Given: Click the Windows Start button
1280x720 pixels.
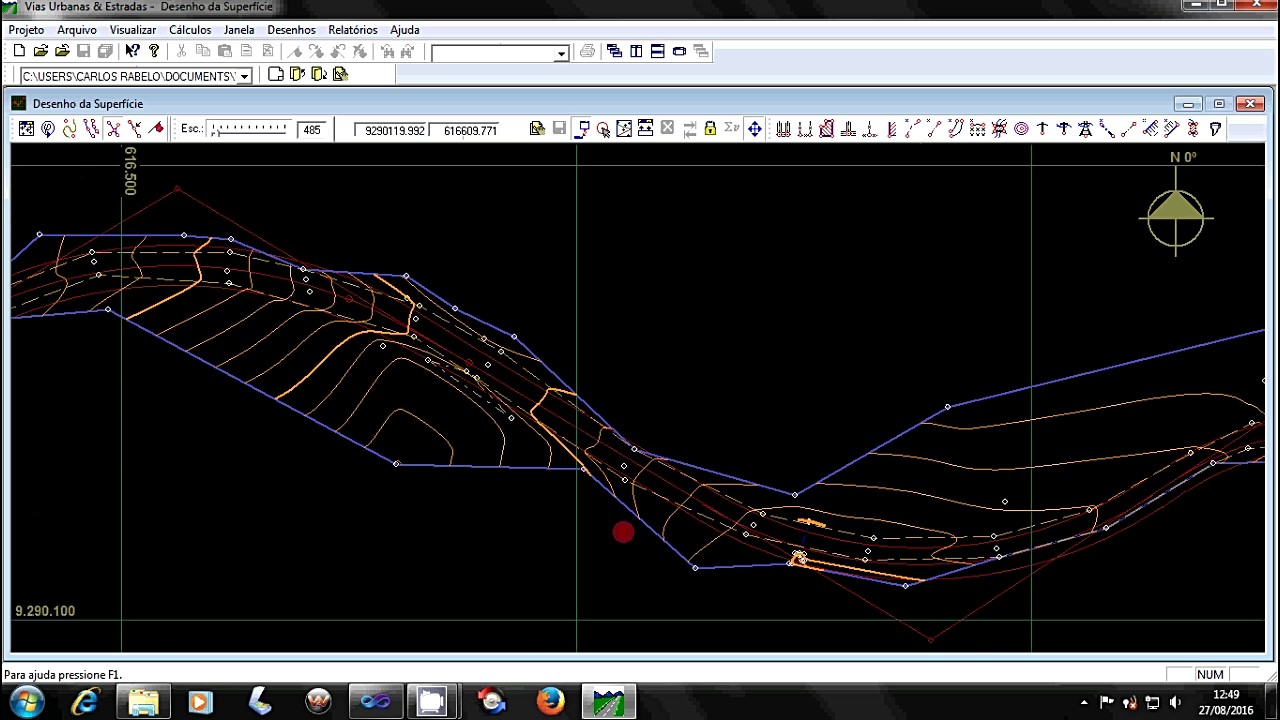Looking at the screenshot, I should pos(26,702).
